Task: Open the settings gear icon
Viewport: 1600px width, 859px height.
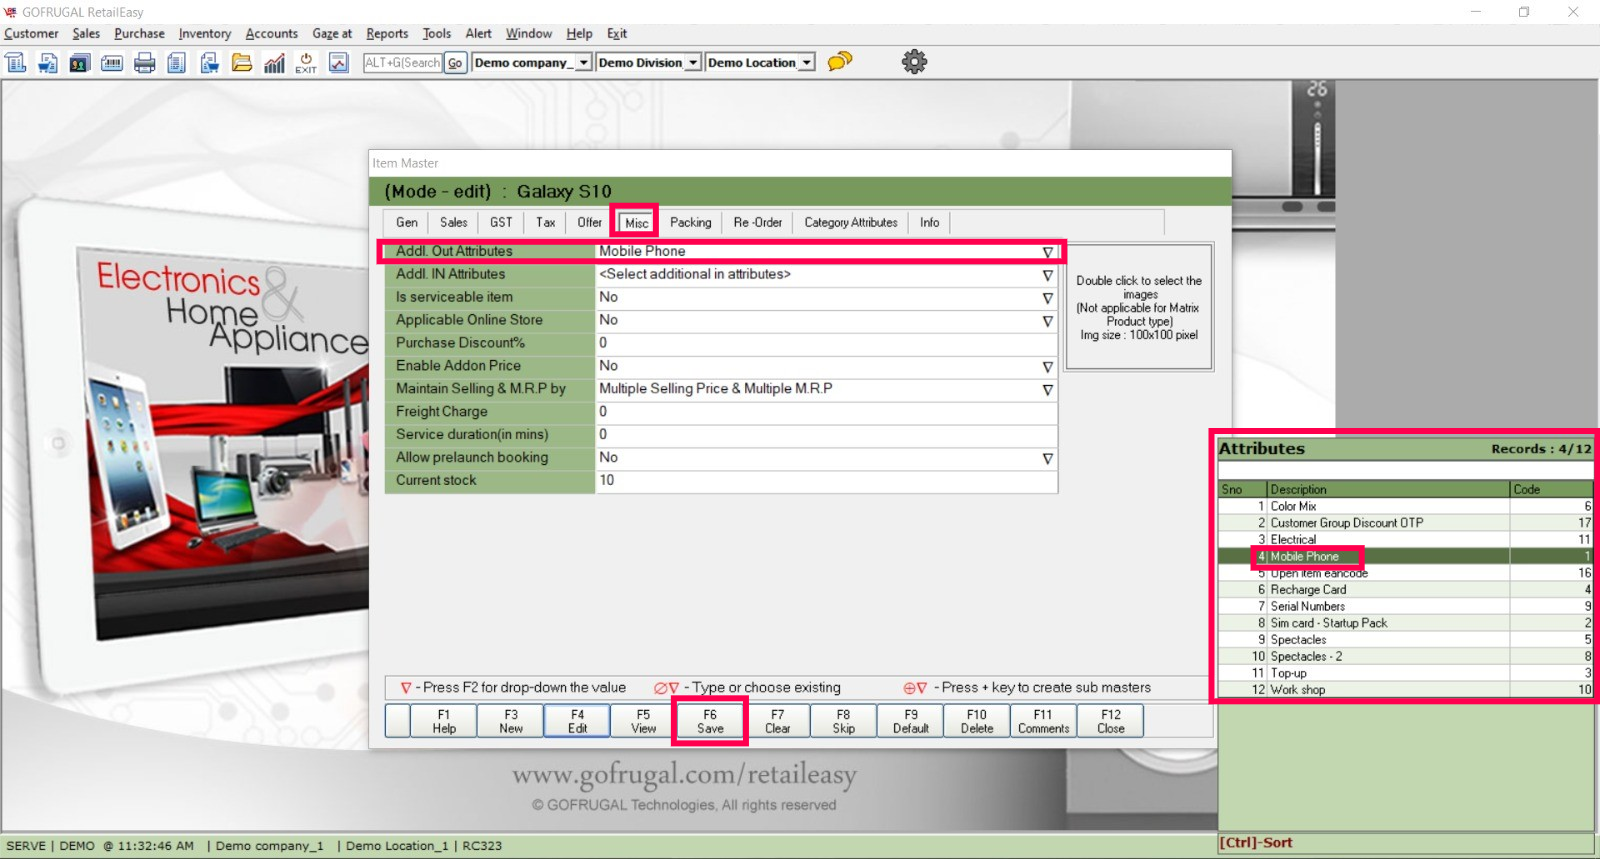Action: pos(914,62)
